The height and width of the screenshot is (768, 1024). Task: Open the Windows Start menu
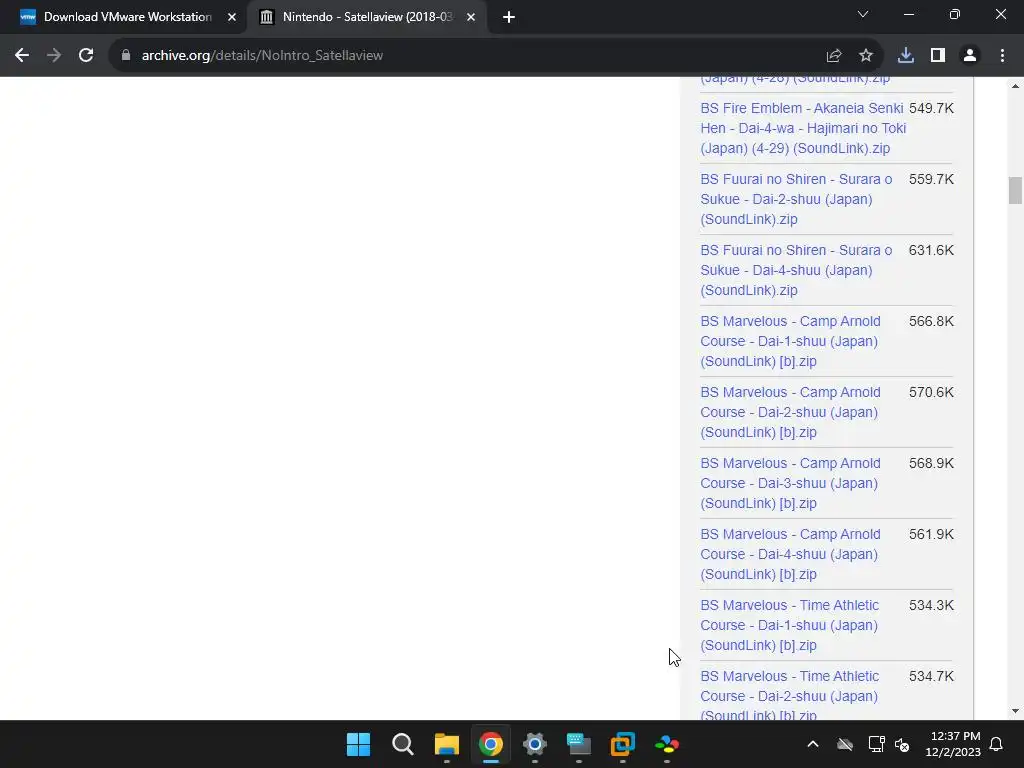[x=359, y=744]
